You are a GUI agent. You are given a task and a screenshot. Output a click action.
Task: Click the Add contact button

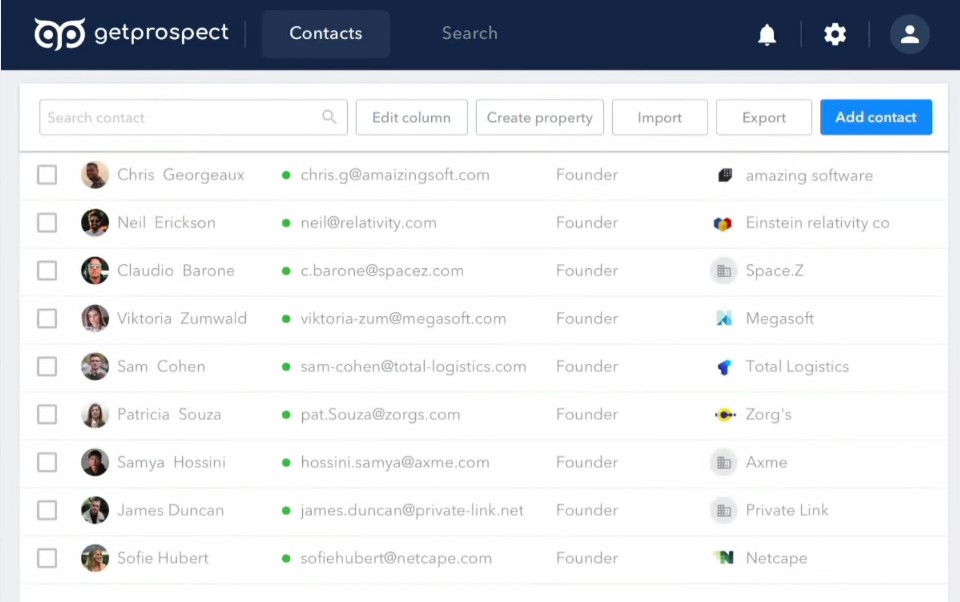coord(876,117)
